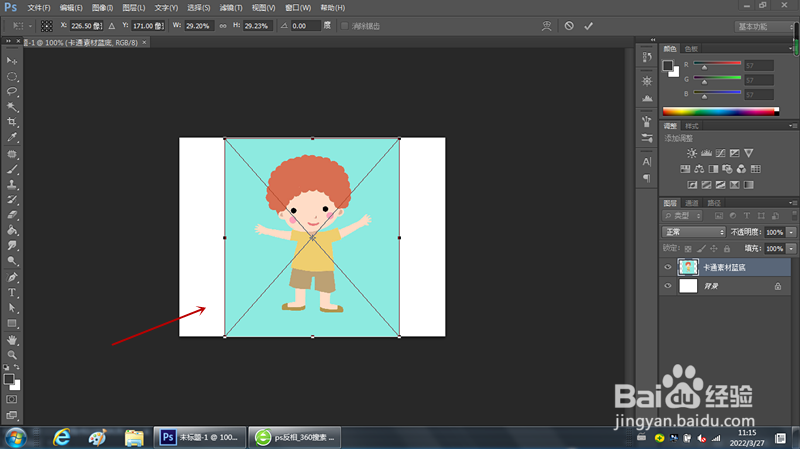Select the Lasso tool
The height and width of the screenshot is (449, 800).
click(12, 92)
